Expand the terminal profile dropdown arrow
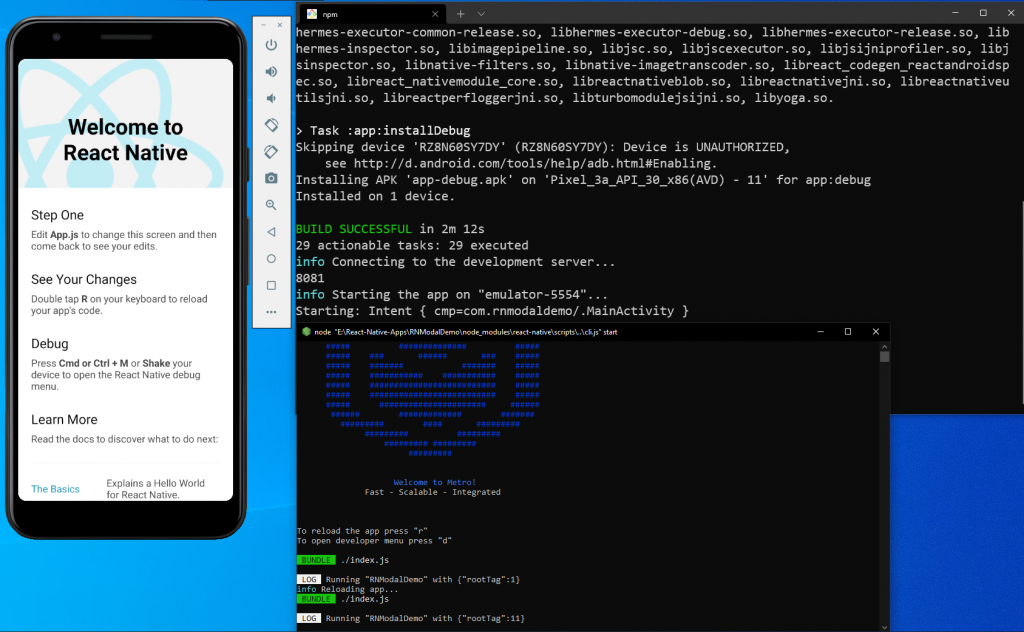The height and width of the screenshot is (632, 1024). pyautogui.click(x=481, y=14)
